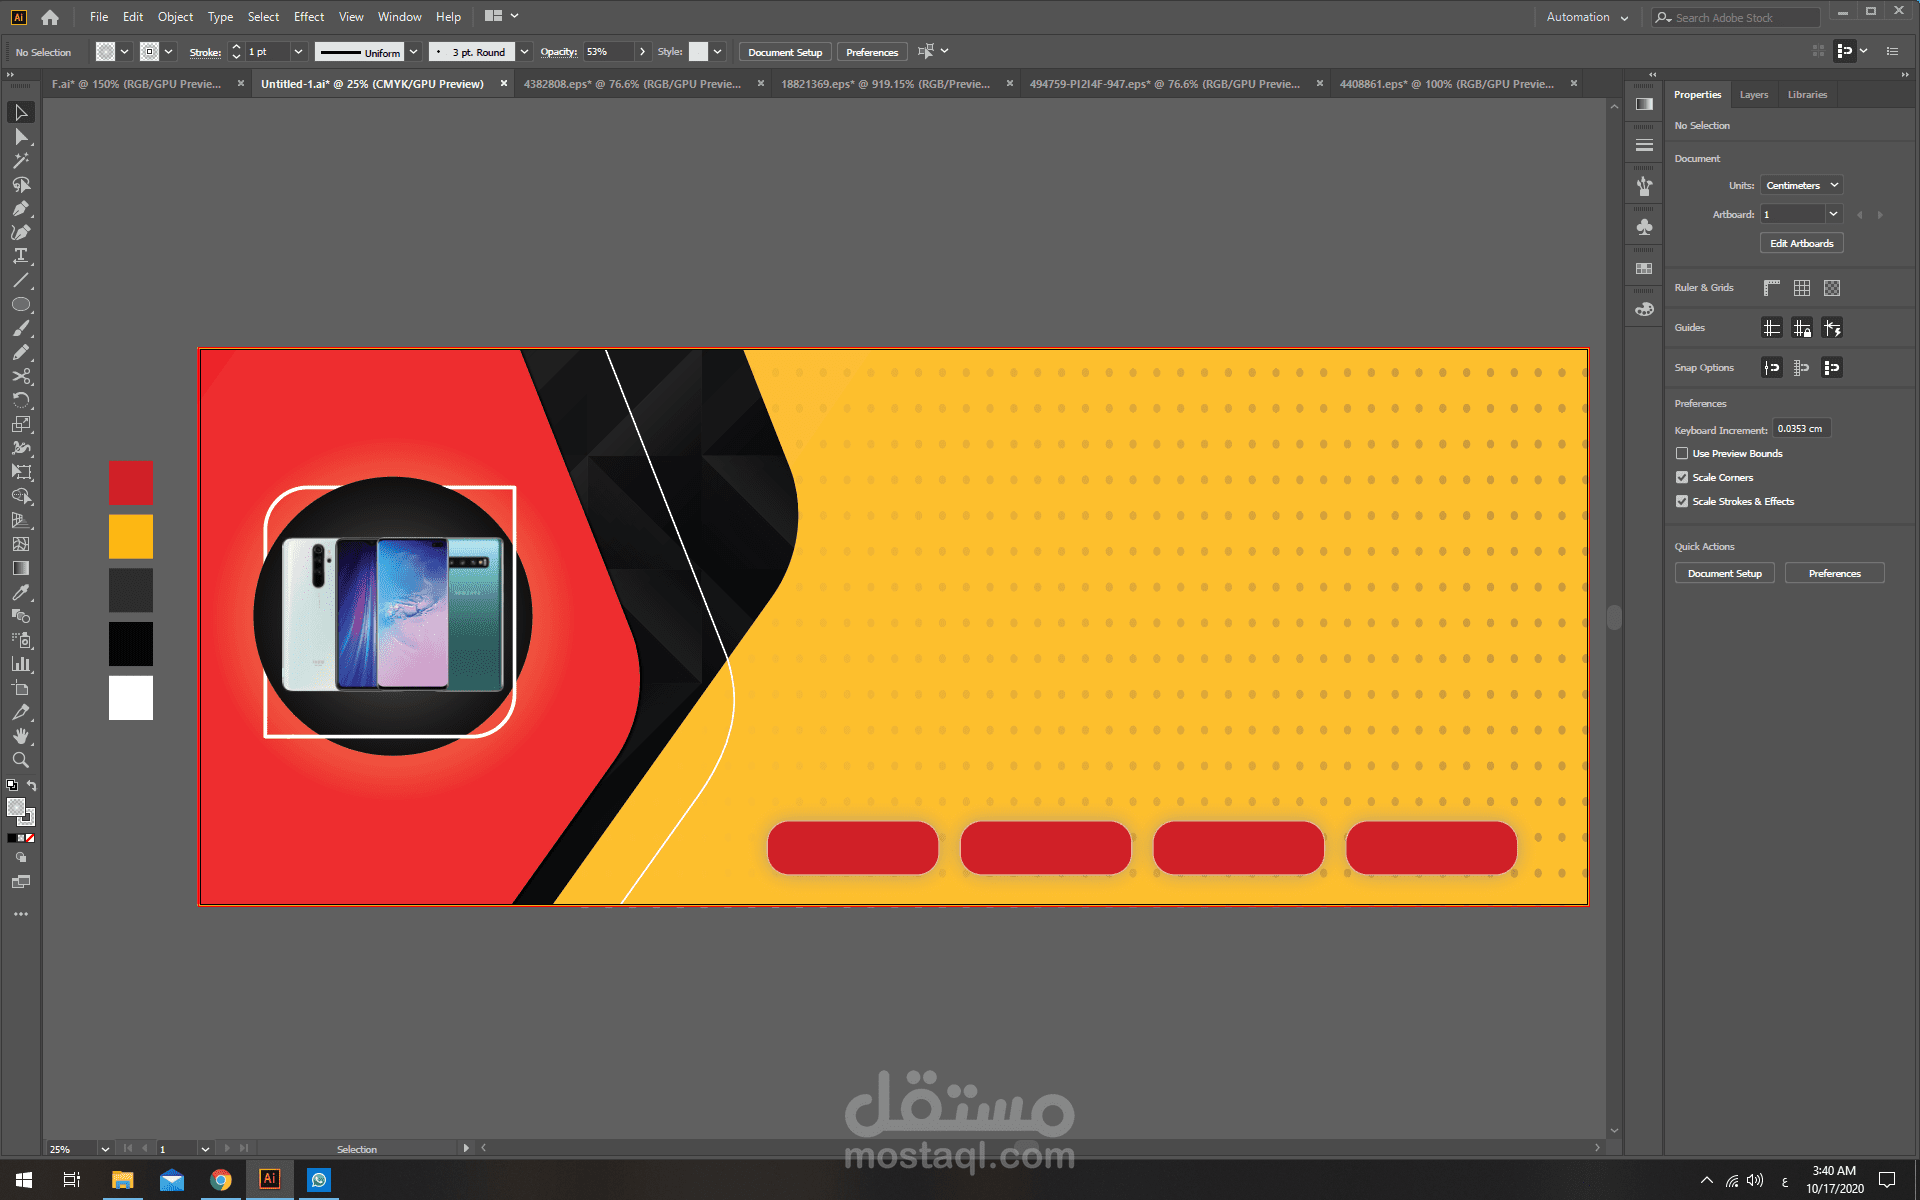This screenshot has height=1200, width=1920.
Task: Open the Units dropdown showing Centimeters
Action: pyautogui.click(x=1801, y=186)
